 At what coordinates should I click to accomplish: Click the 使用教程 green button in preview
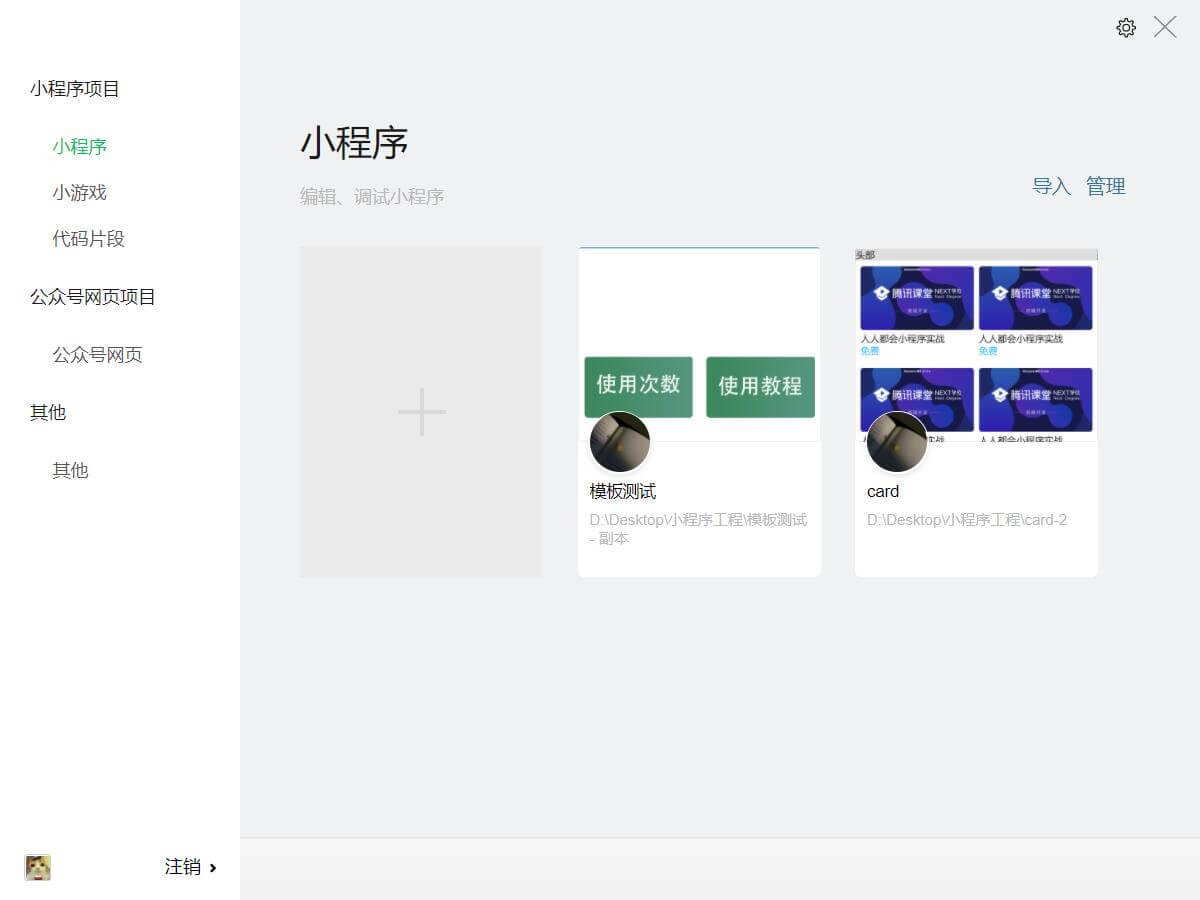point(760,386)
